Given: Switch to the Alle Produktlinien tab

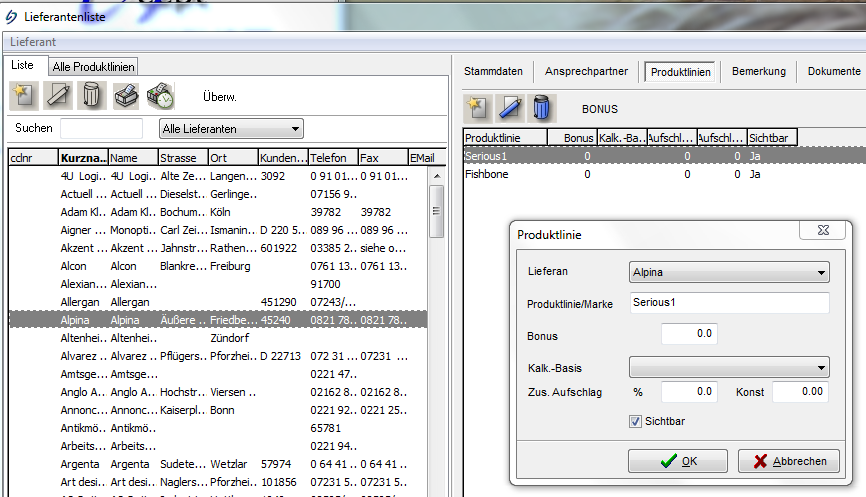Looking at the screenshot, I should [x=94, y=66].
